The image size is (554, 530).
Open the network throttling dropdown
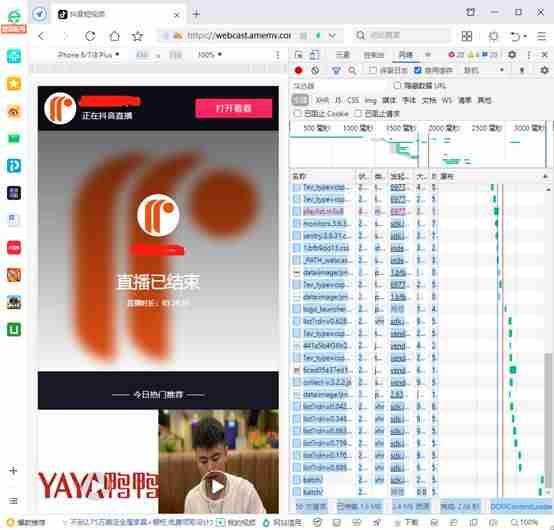coord(483,70)
